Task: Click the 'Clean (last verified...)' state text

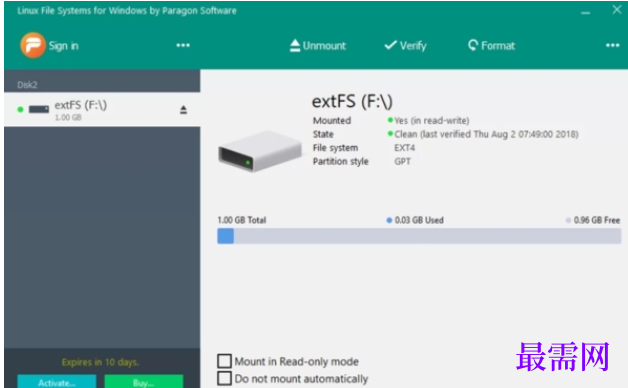Action: (x=486, y=134)
